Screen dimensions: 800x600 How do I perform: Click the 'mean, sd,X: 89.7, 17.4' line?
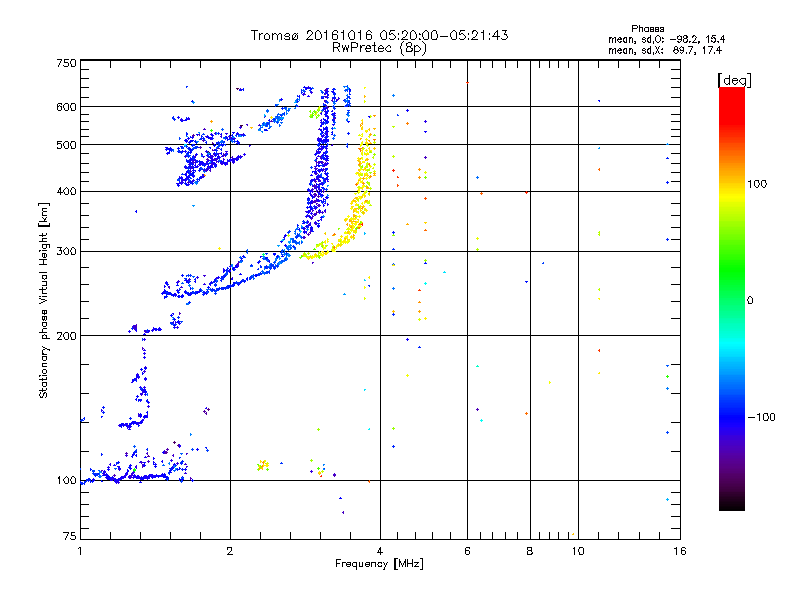coord(665,50)
